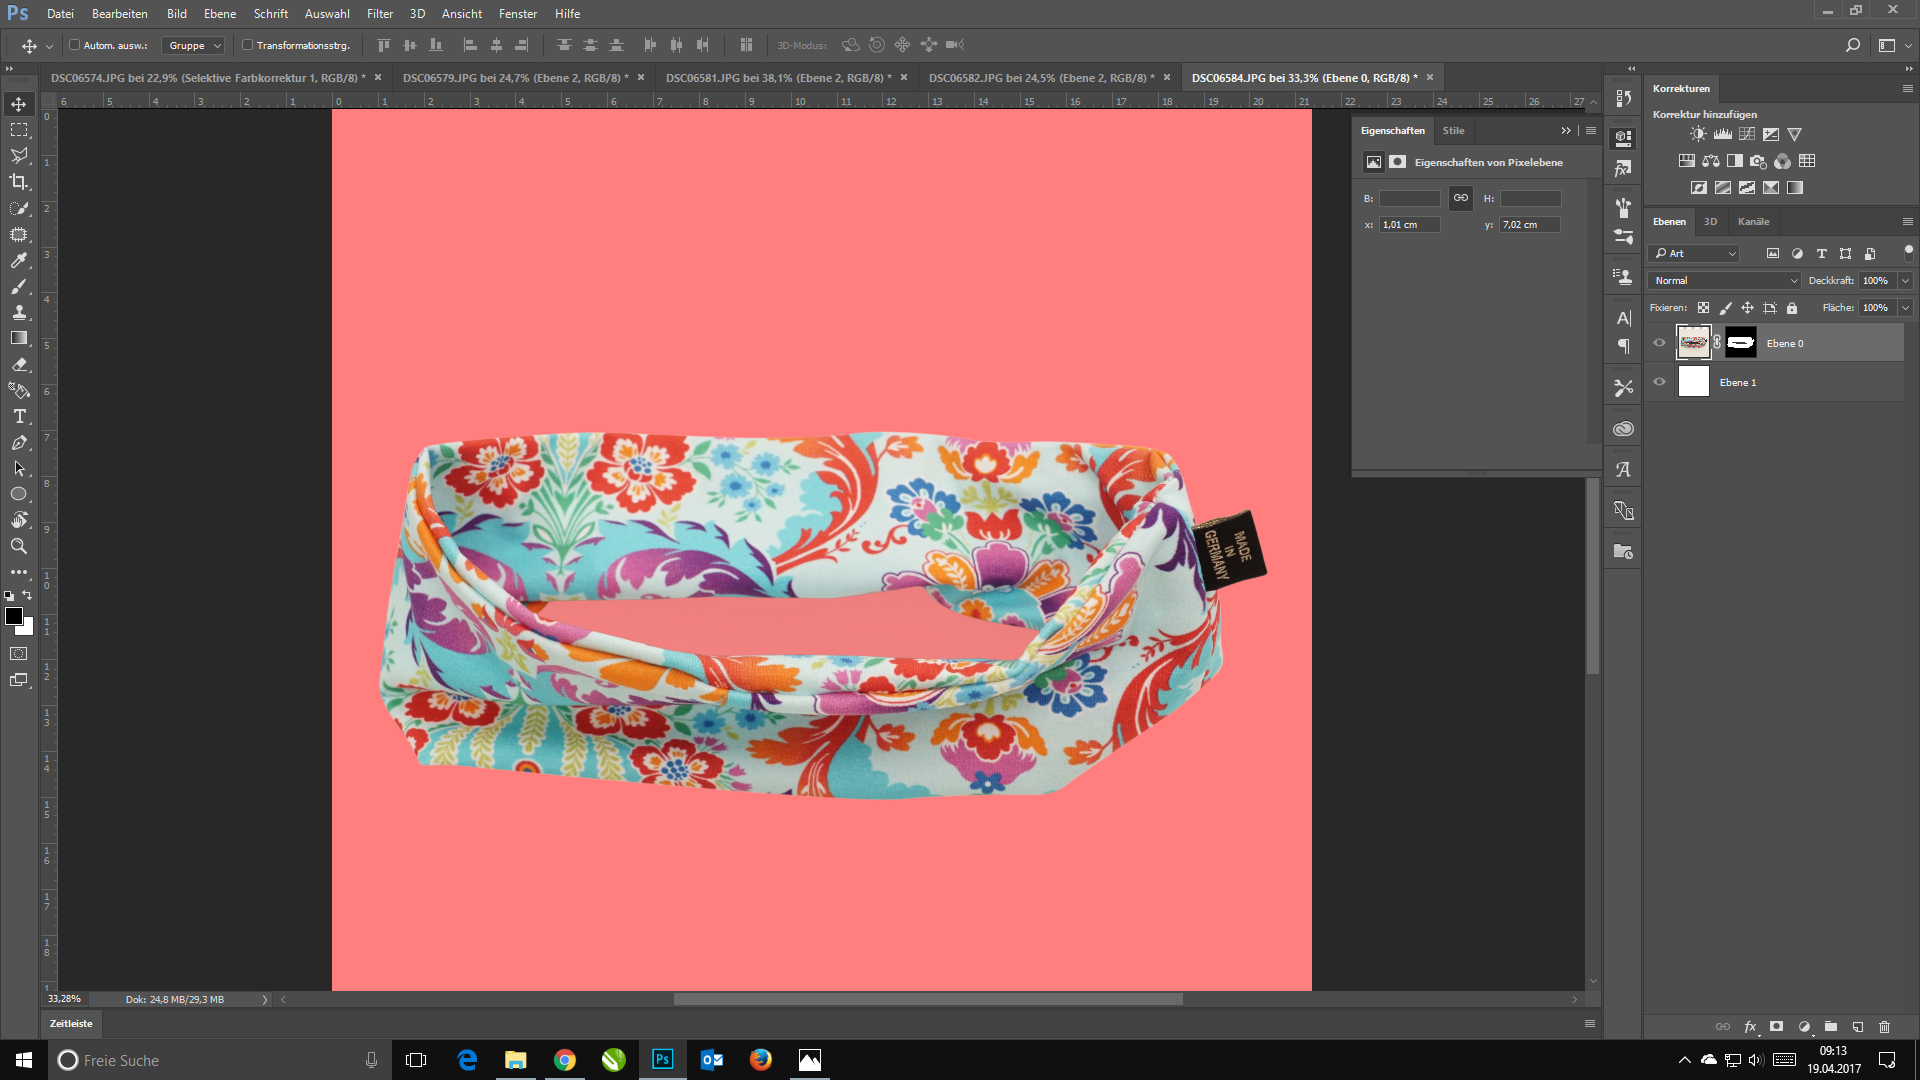
Task: Enable Autom. ausw. checkbox
Action: click(x=75, y=45)
